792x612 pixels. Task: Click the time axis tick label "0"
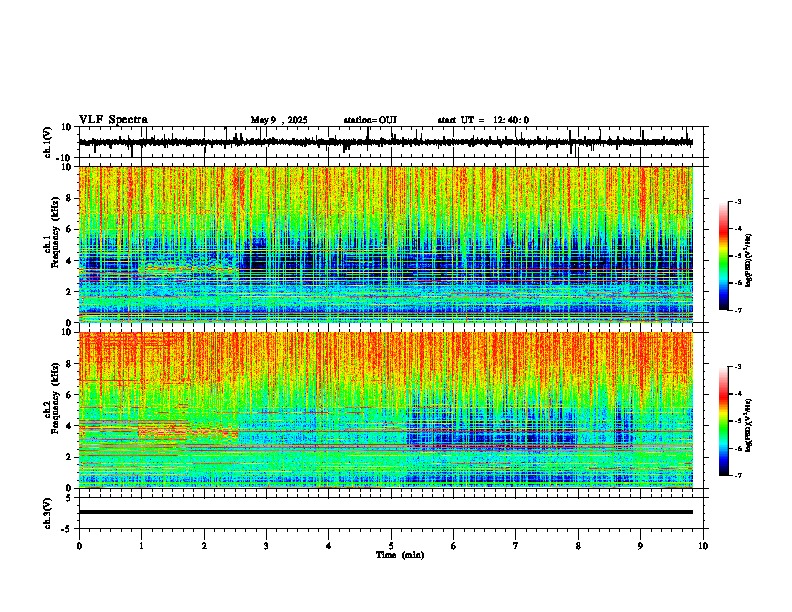79,546
